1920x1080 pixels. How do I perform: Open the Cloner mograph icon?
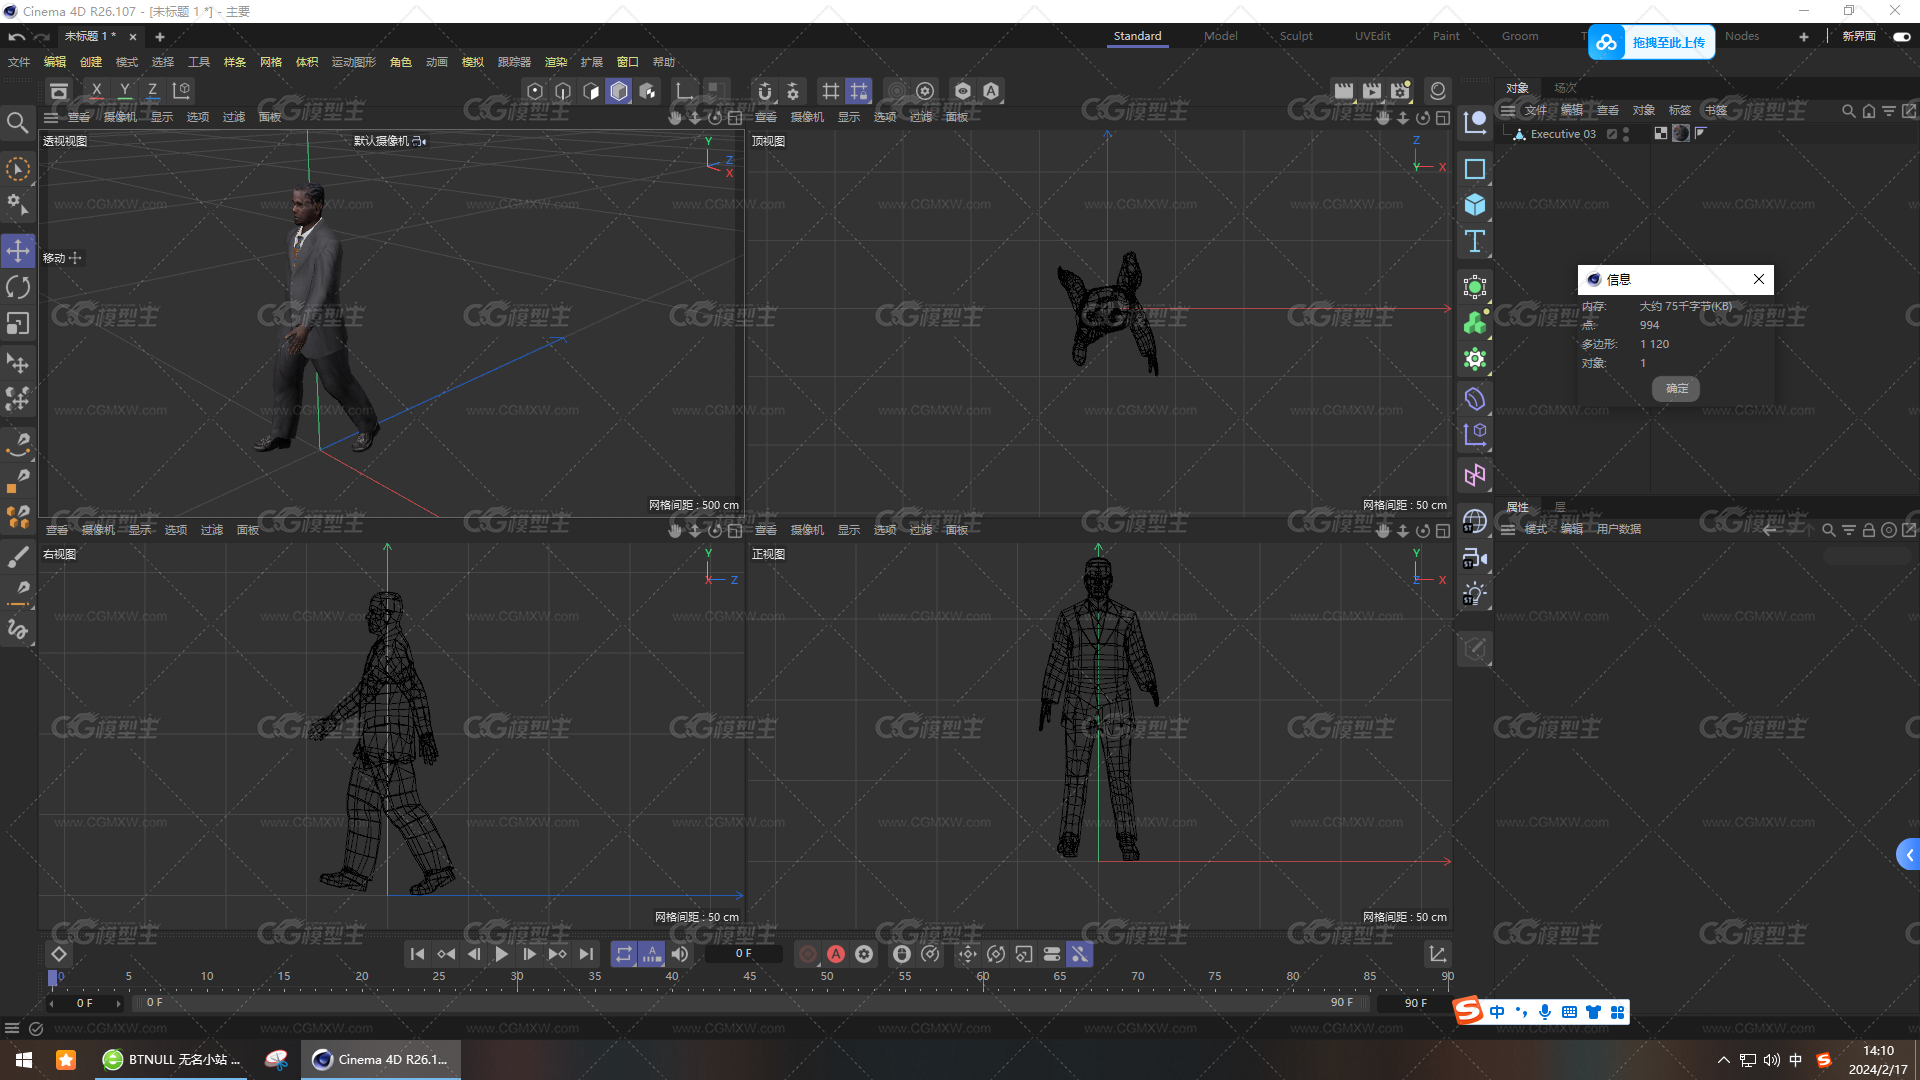[x=1475, y=359]
